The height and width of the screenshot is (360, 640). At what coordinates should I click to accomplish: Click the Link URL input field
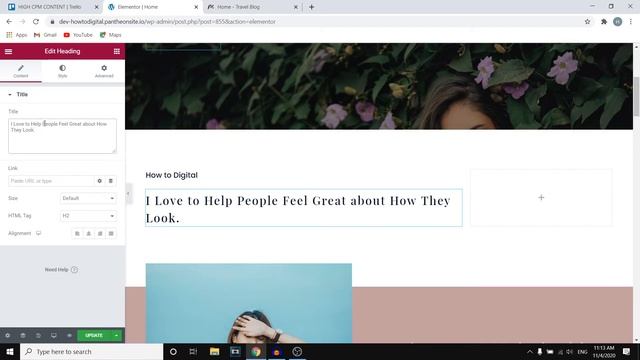(51, 181)
